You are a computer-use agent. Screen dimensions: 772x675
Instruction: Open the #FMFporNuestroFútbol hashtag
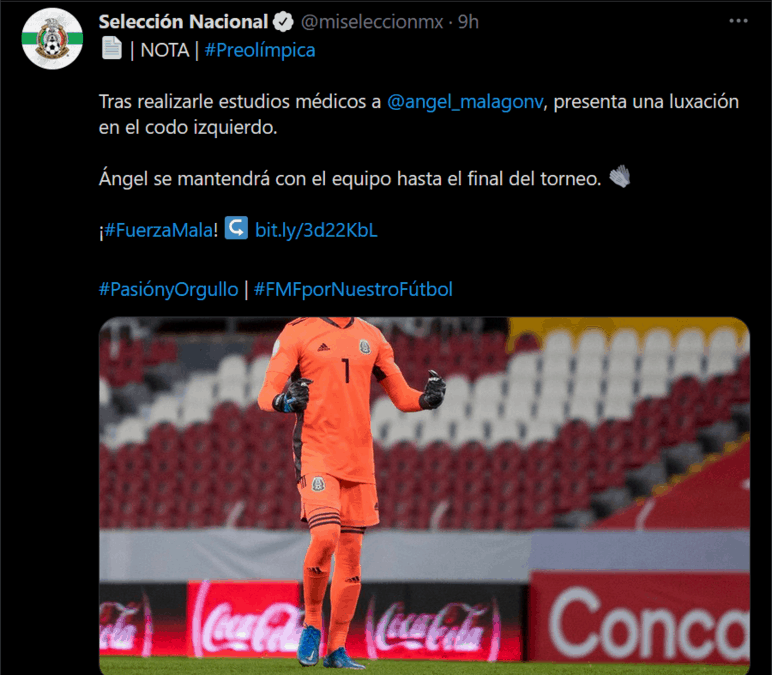coord(353,289)
